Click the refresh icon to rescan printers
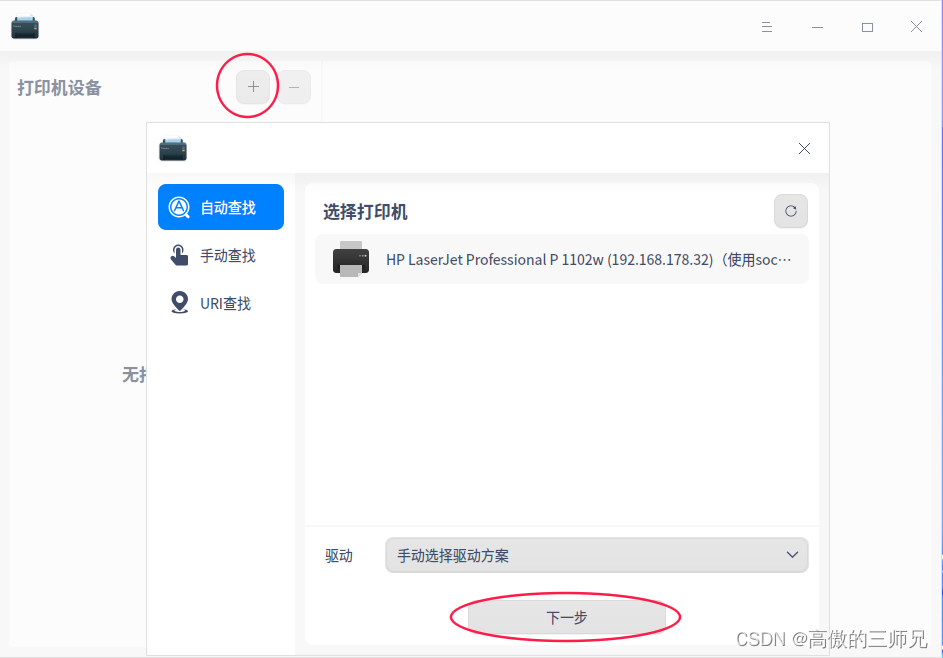 click(790, 211)
